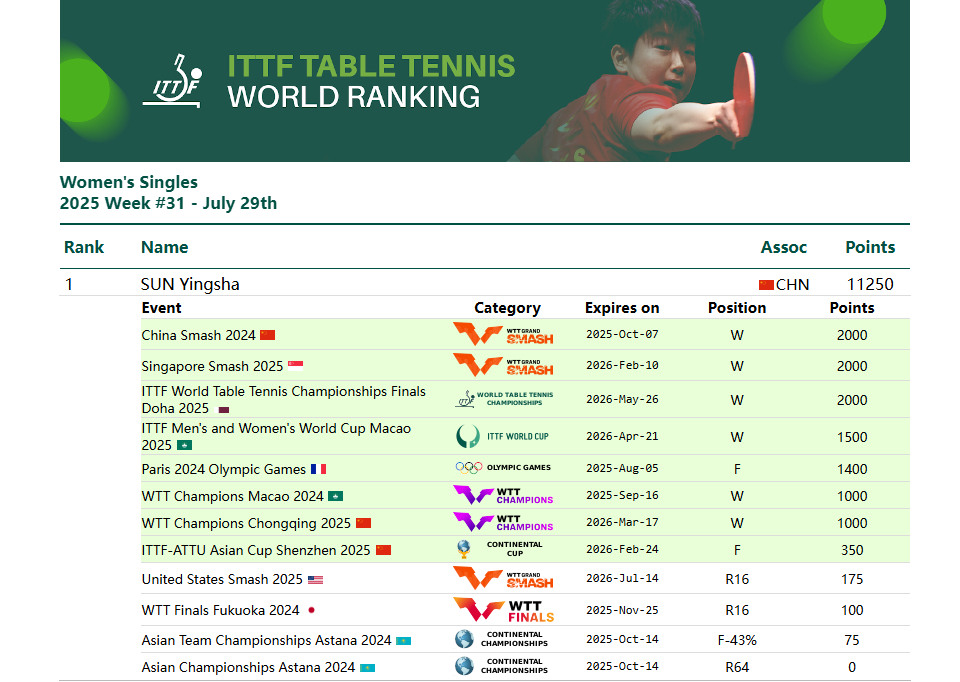
Task: Open the China Smash 2024 event
Action: [198, 335]
